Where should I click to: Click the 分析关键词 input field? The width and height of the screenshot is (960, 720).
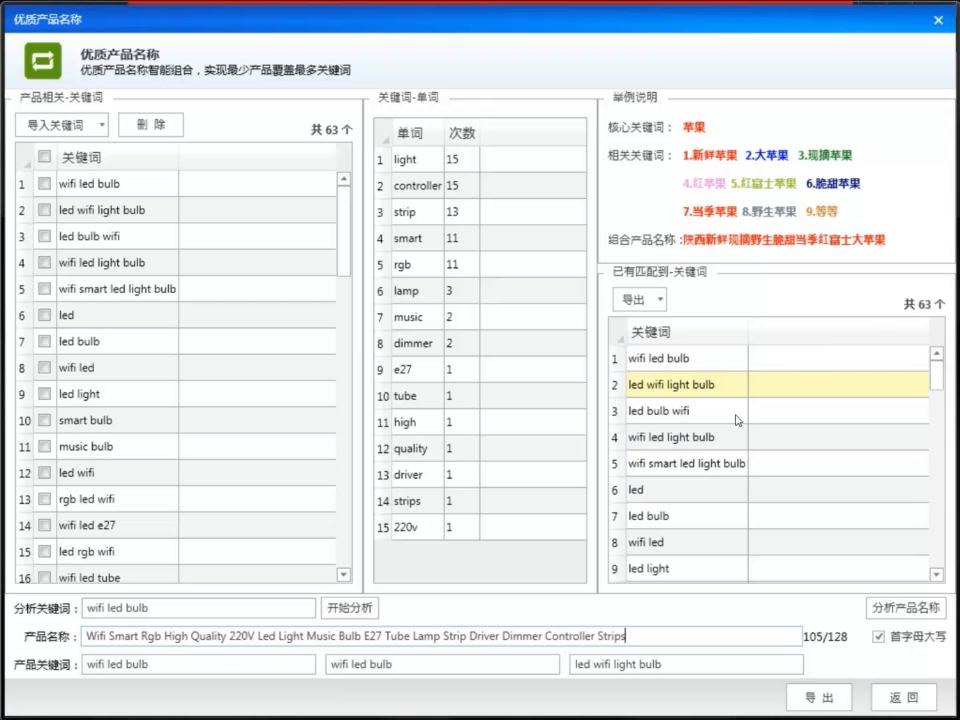[x=199, y=608]
